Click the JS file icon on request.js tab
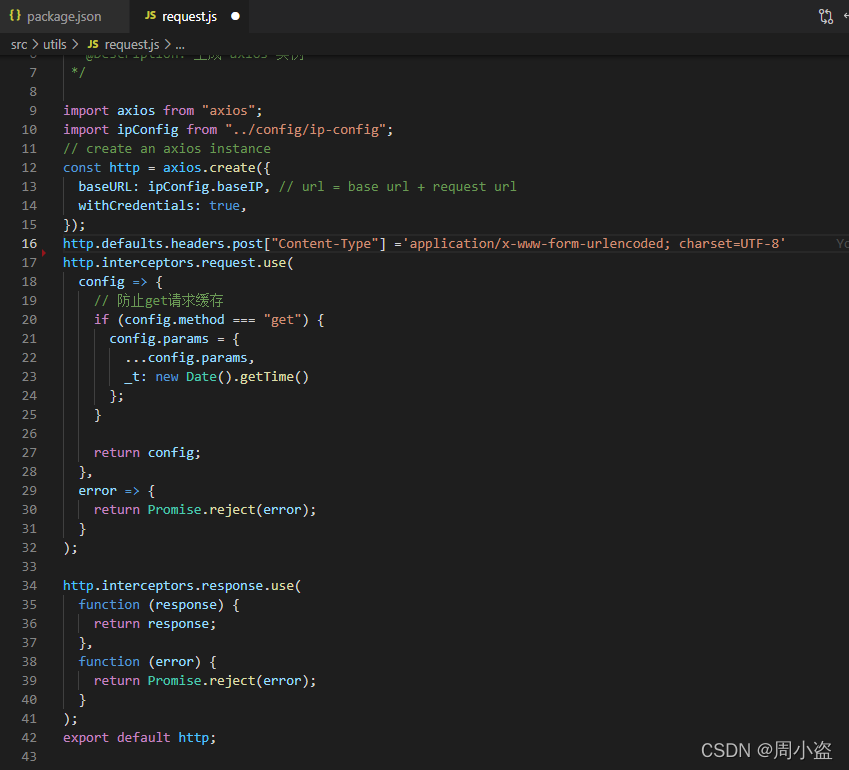This screenshot has width=849, height=770. (151, 16)
